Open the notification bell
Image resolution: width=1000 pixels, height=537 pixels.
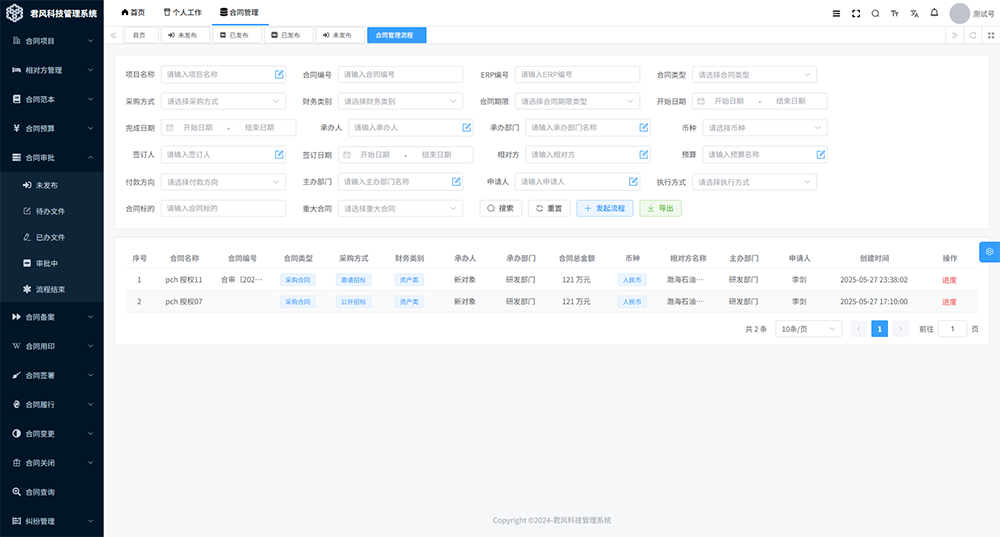934,13
